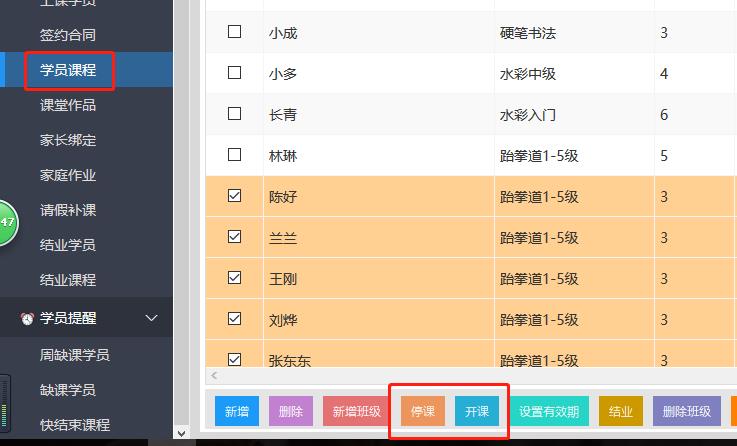The width and height of the screenshot is (737, 446).
Task: Go to 课堂作品 menu item
Action: 68,105
